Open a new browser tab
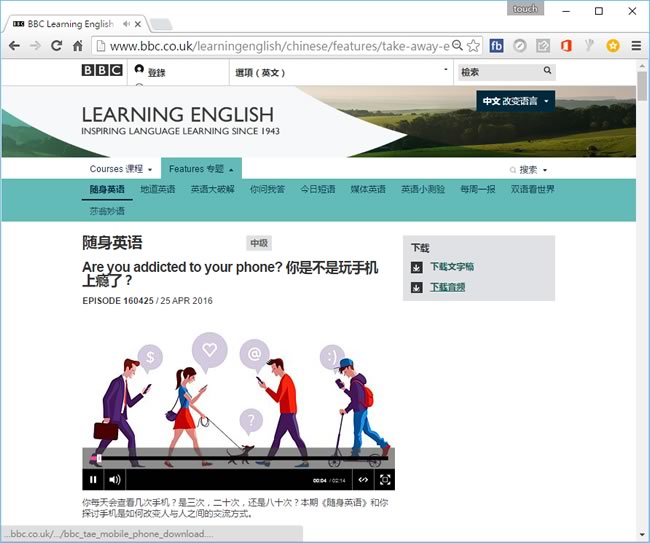 pyautogui.click(x=162, y=25)
